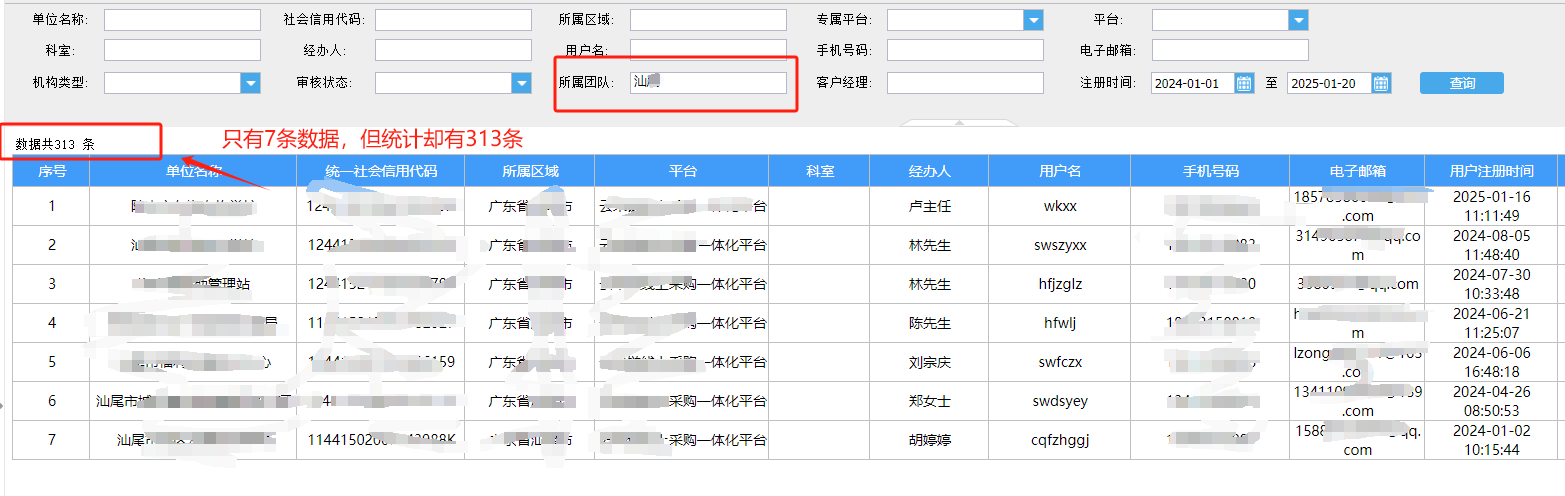Open the 机构类型 dropdown

point(251,83)
